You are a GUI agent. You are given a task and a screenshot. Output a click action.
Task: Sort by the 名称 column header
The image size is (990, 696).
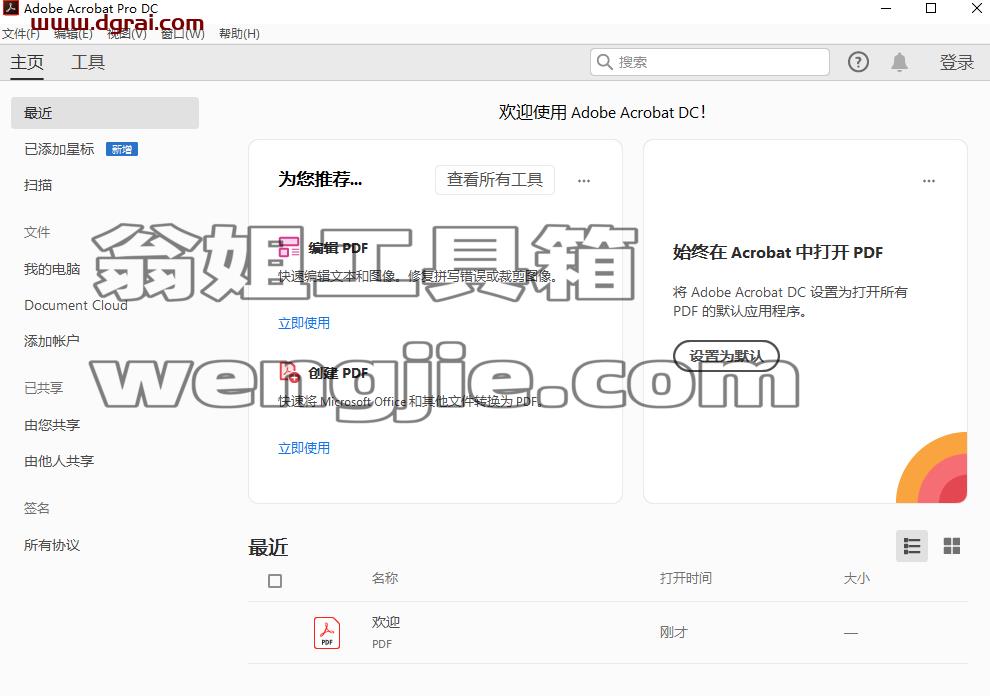tap(385, 578)
